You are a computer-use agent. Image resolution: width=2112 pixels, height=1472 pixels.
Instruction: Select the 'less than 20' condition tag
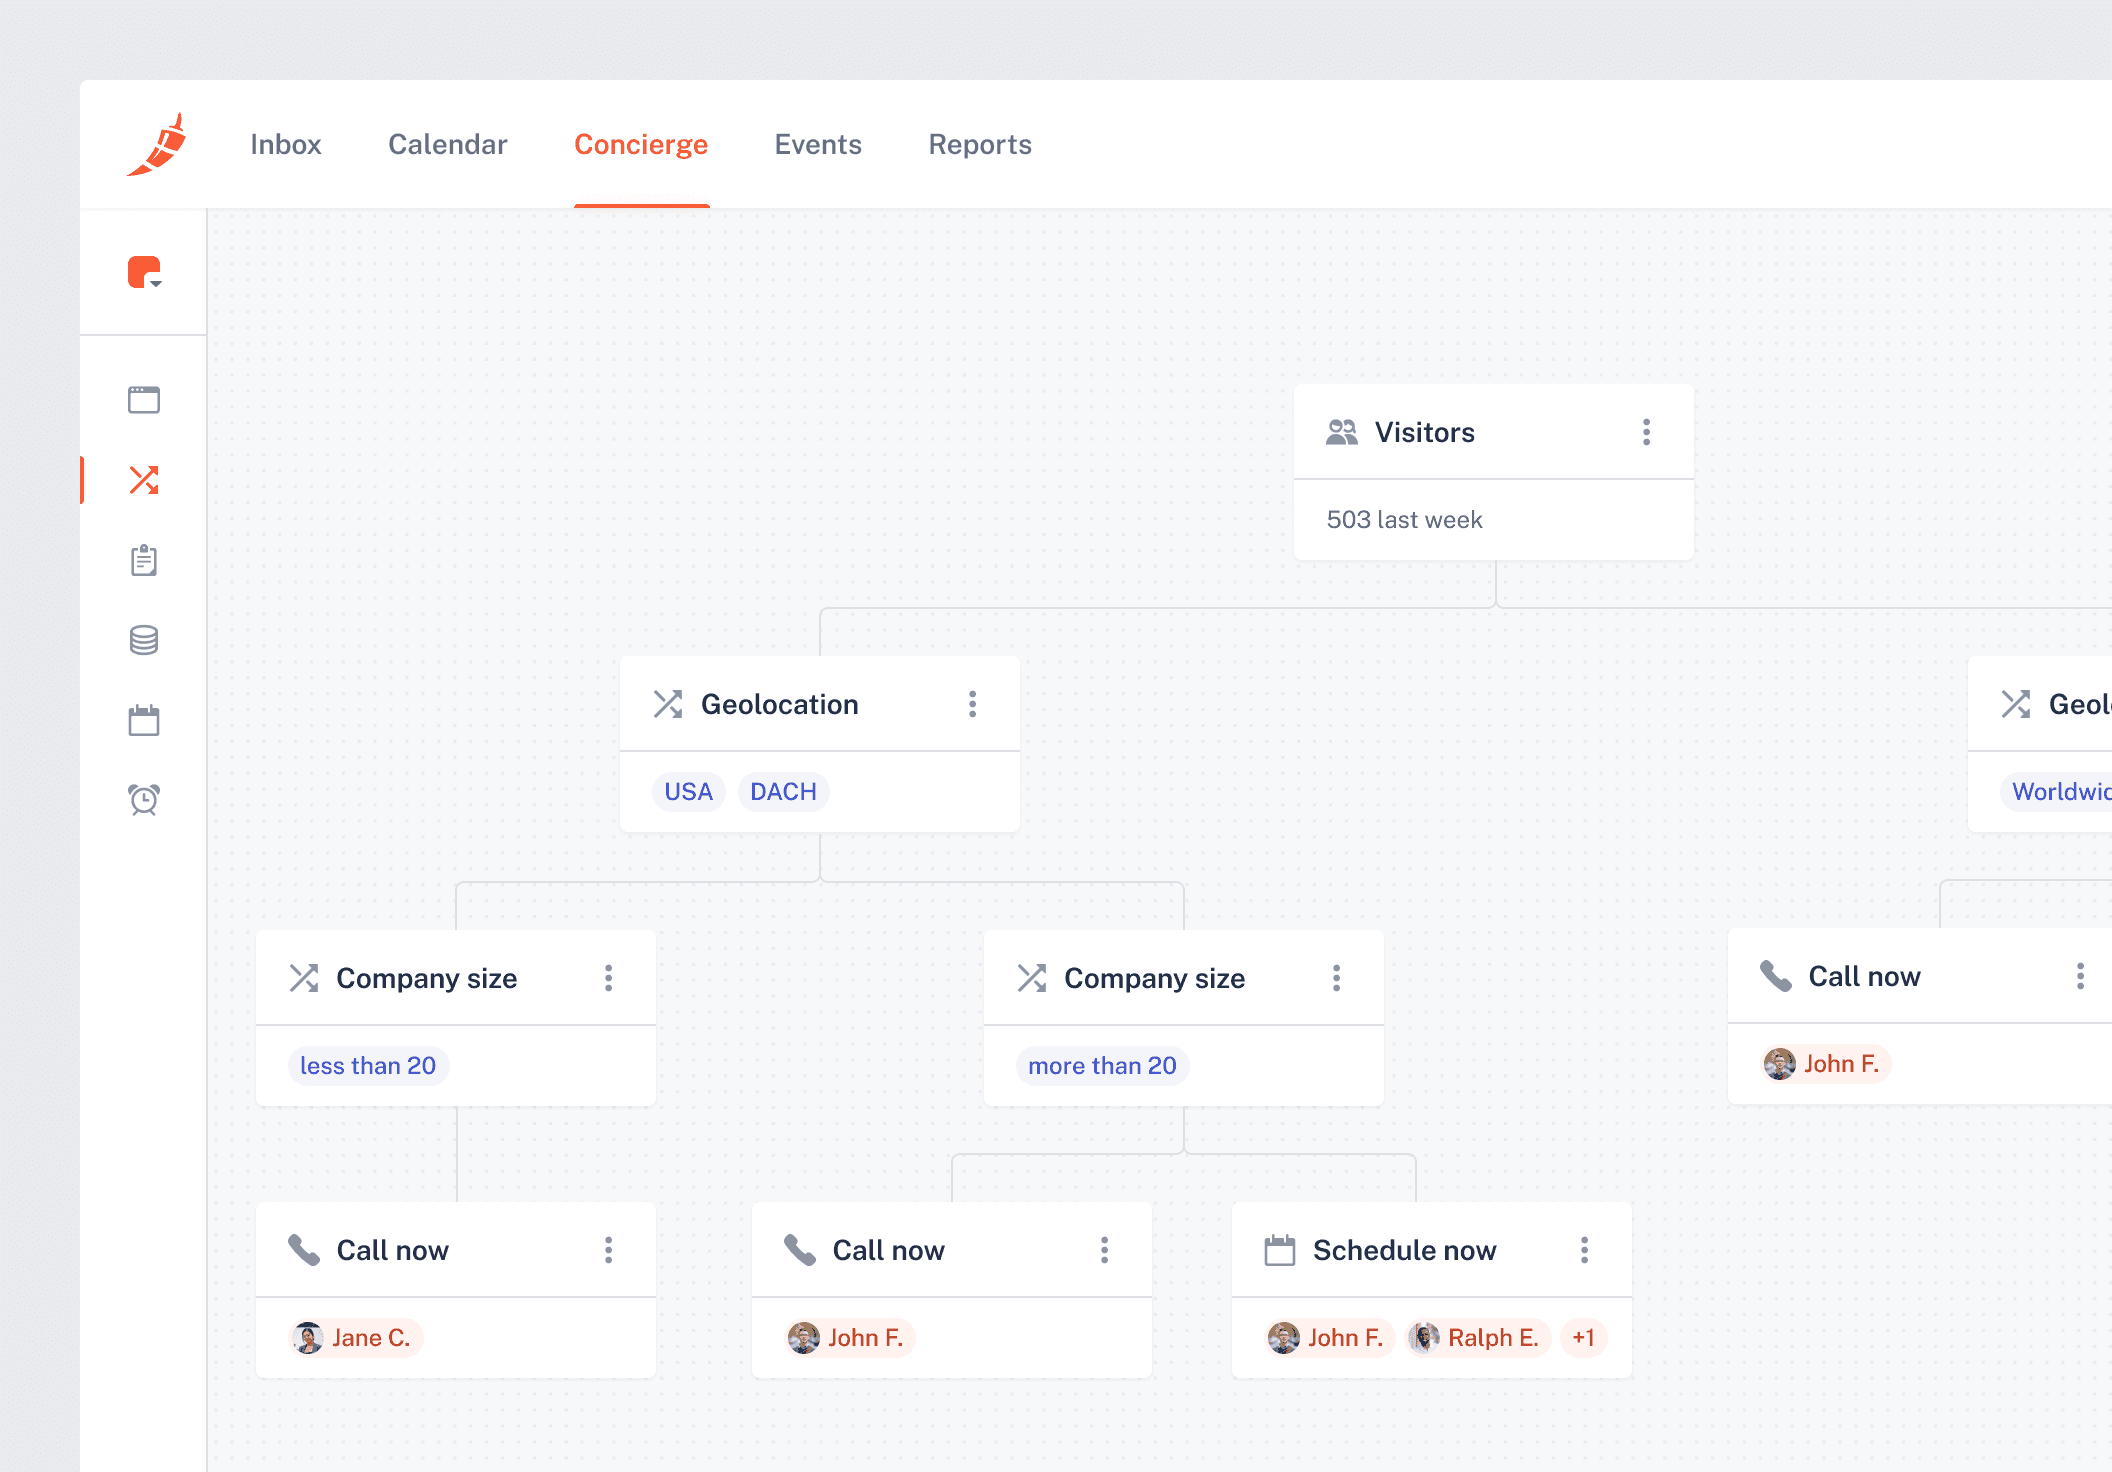368,1066
